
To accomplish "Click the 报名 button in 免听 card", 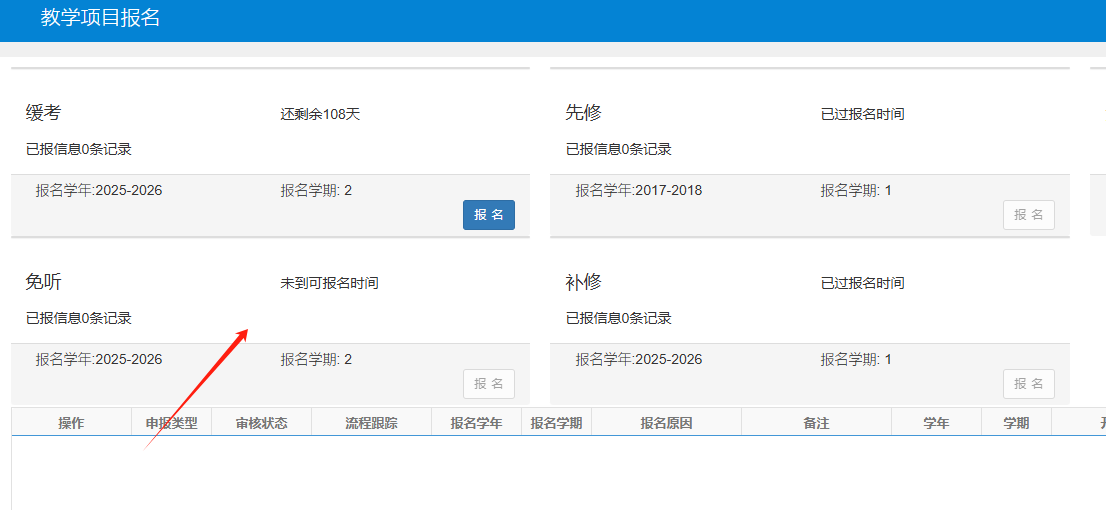I will (488, 384).
